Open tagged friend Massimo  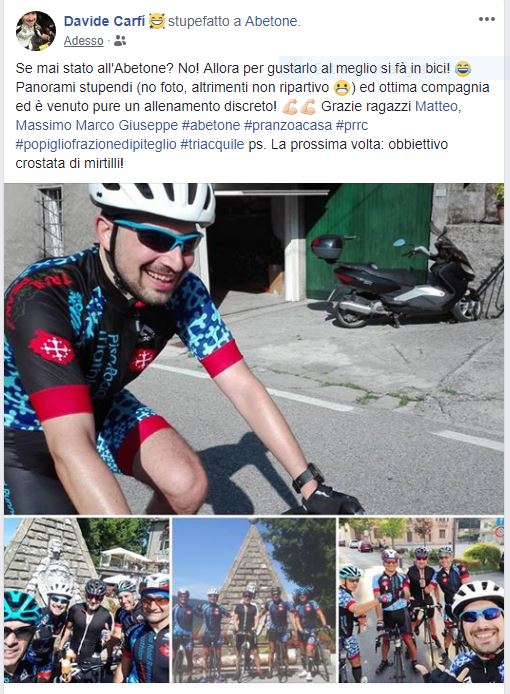point(43,125)
